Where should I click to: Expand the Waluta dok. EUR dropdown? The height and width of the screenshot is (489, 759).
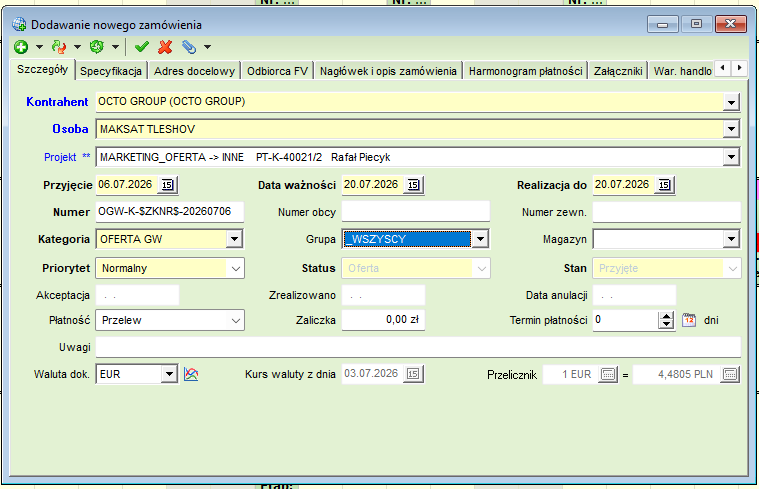[x=169, y=374]
